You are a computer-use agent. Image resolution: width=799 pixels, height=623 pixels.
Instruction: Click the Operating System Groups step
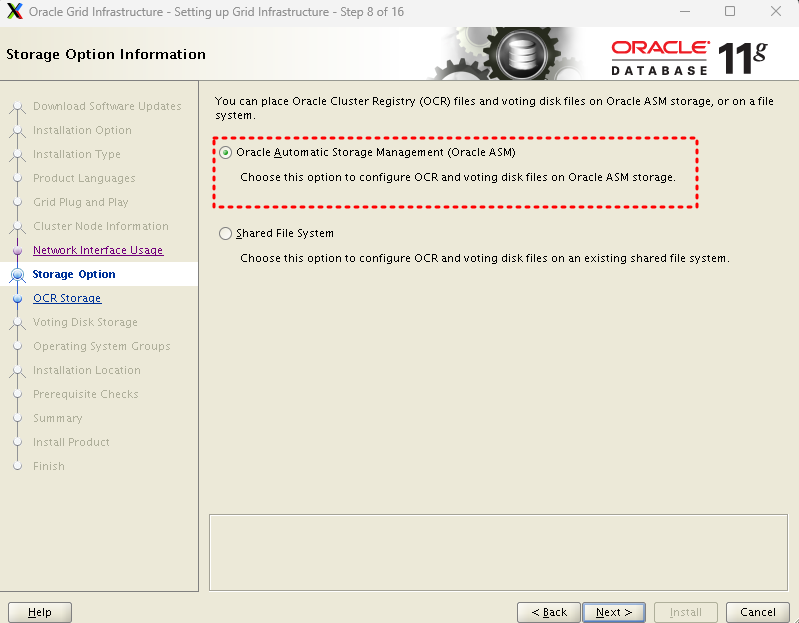tap(101, 346)
